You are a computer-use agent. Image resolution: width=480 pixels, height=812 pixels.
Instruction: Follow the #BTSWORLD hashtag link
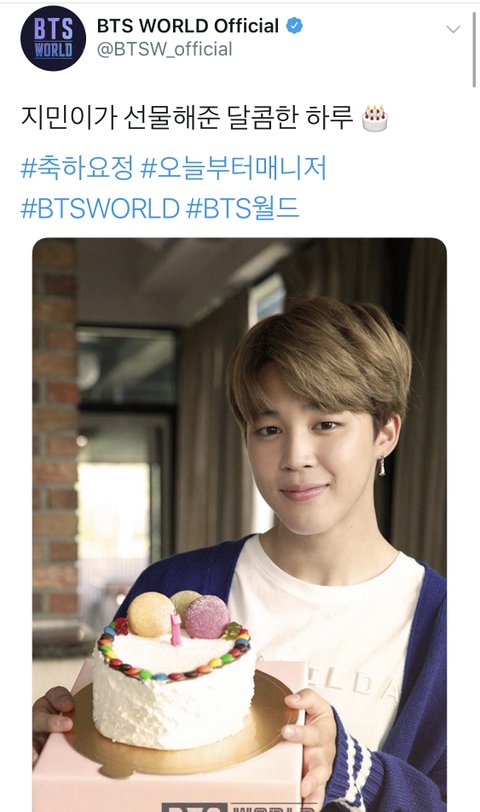[x=100, y=208]
